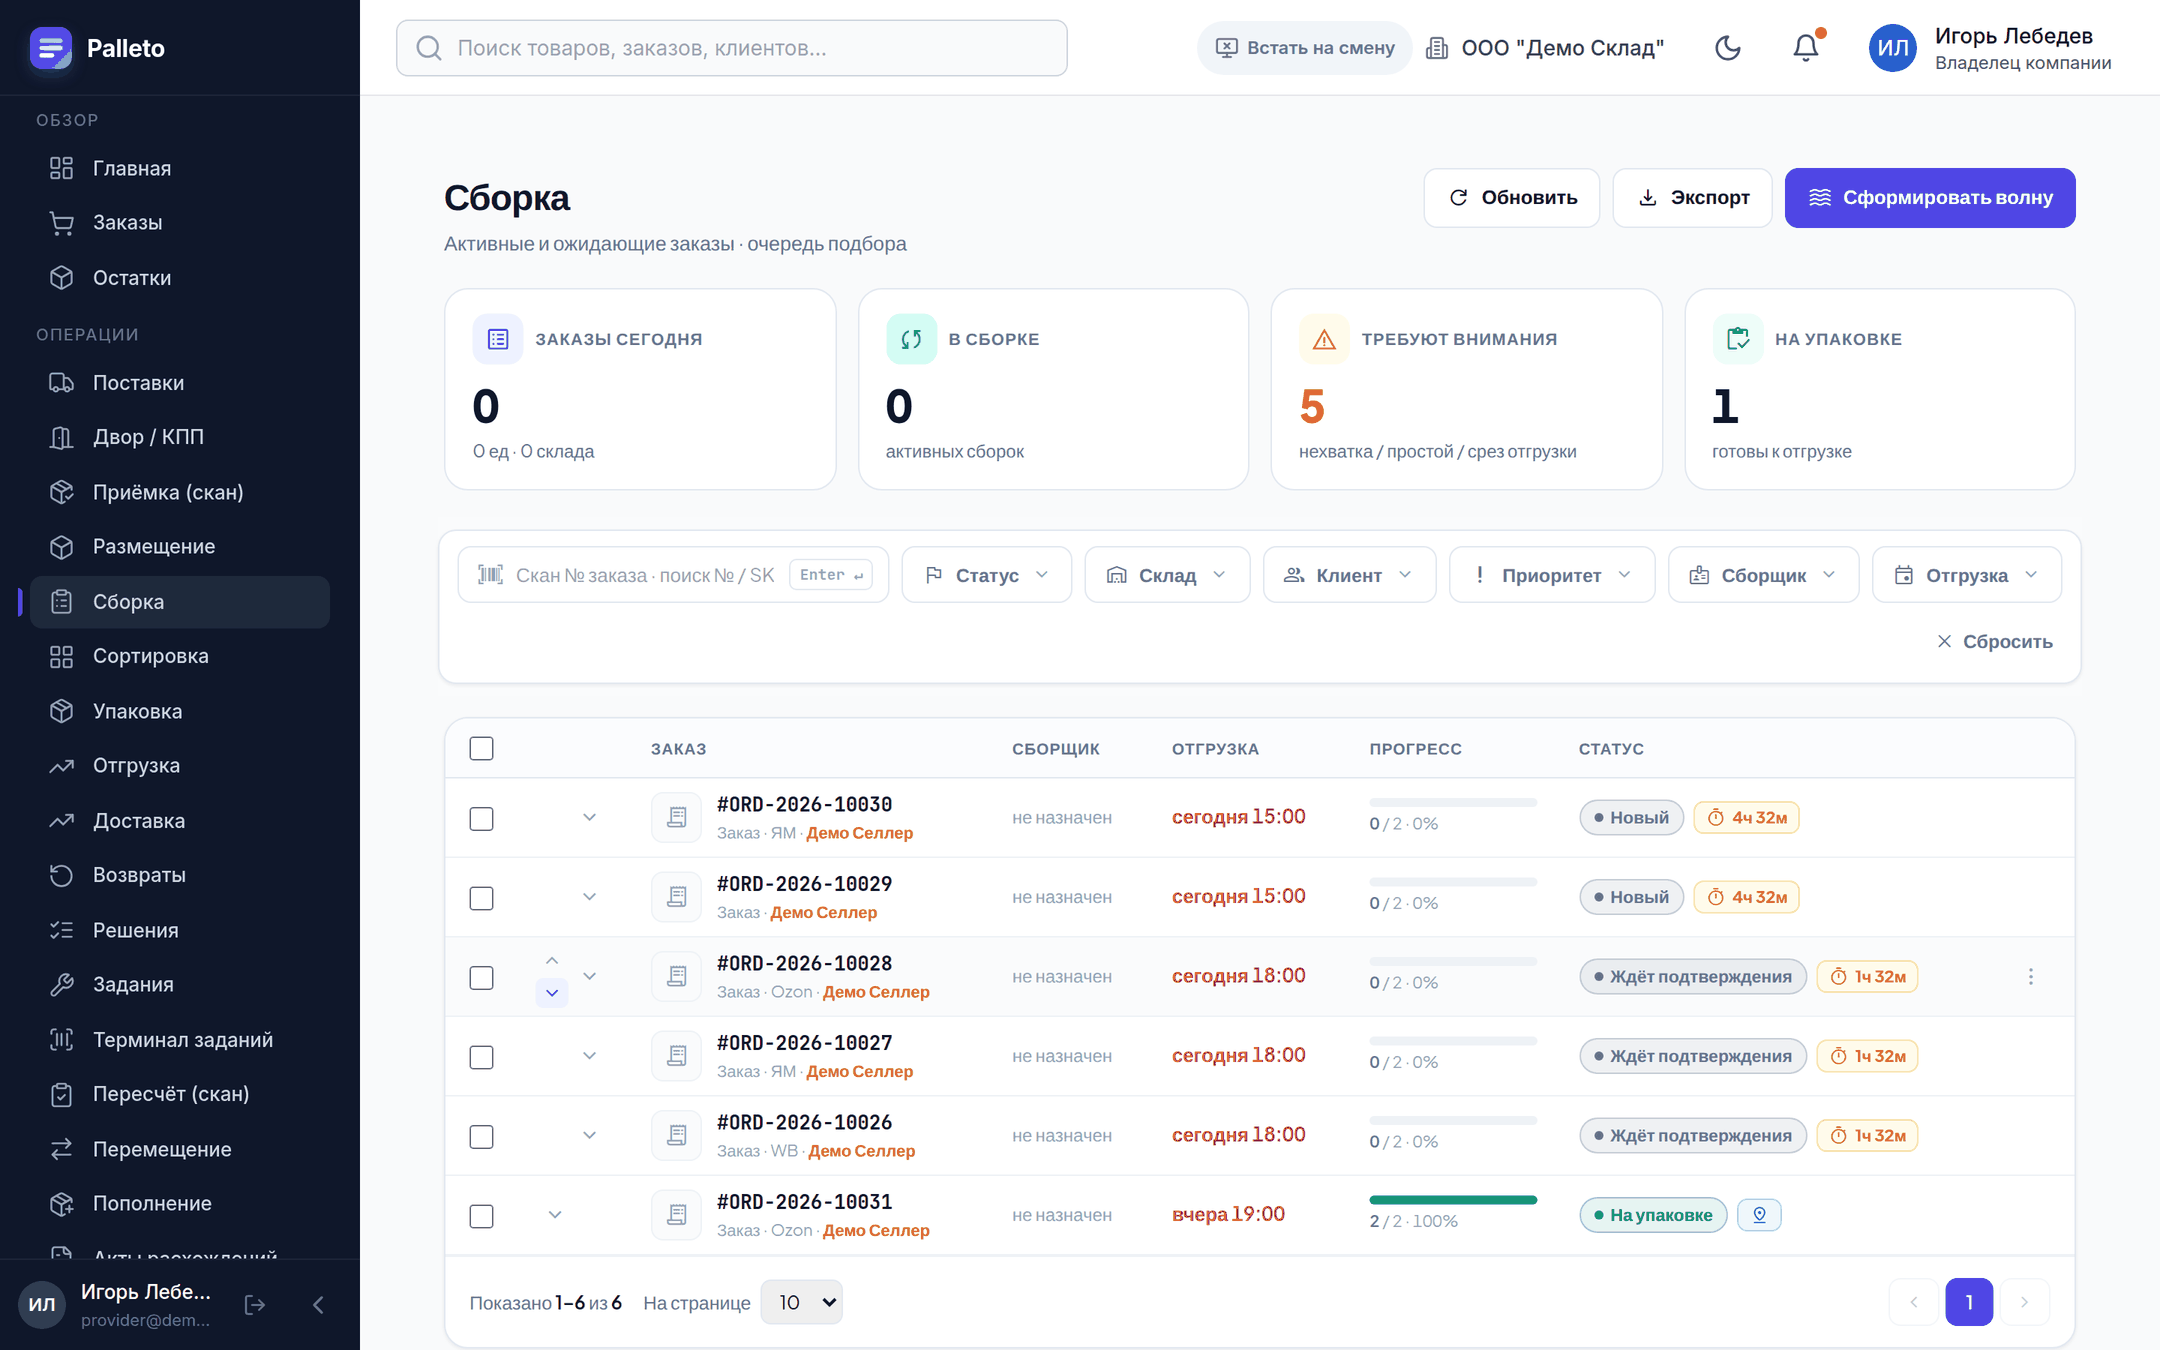Viewport: 2160px width, 1350px height.
Task: Tick the checkbox for order #ORD-2026-10031
Action: (481, 1216)
